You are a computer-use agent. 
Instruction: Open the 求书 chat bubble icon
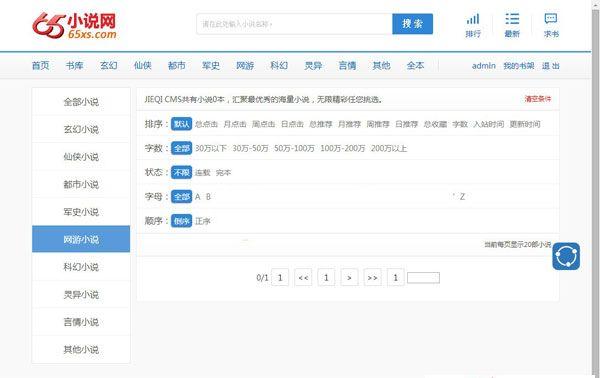tap(551, 25)
